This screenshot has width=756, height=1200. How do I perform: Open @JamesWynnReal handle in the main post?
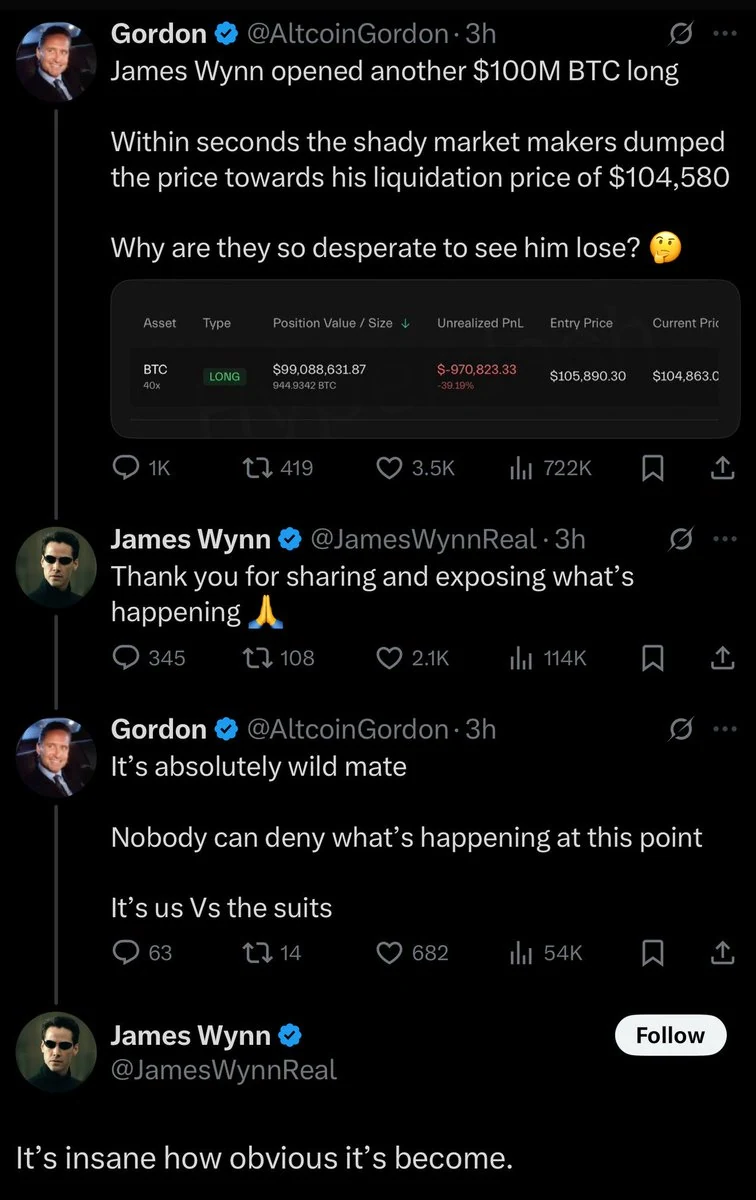(223, 1070)
